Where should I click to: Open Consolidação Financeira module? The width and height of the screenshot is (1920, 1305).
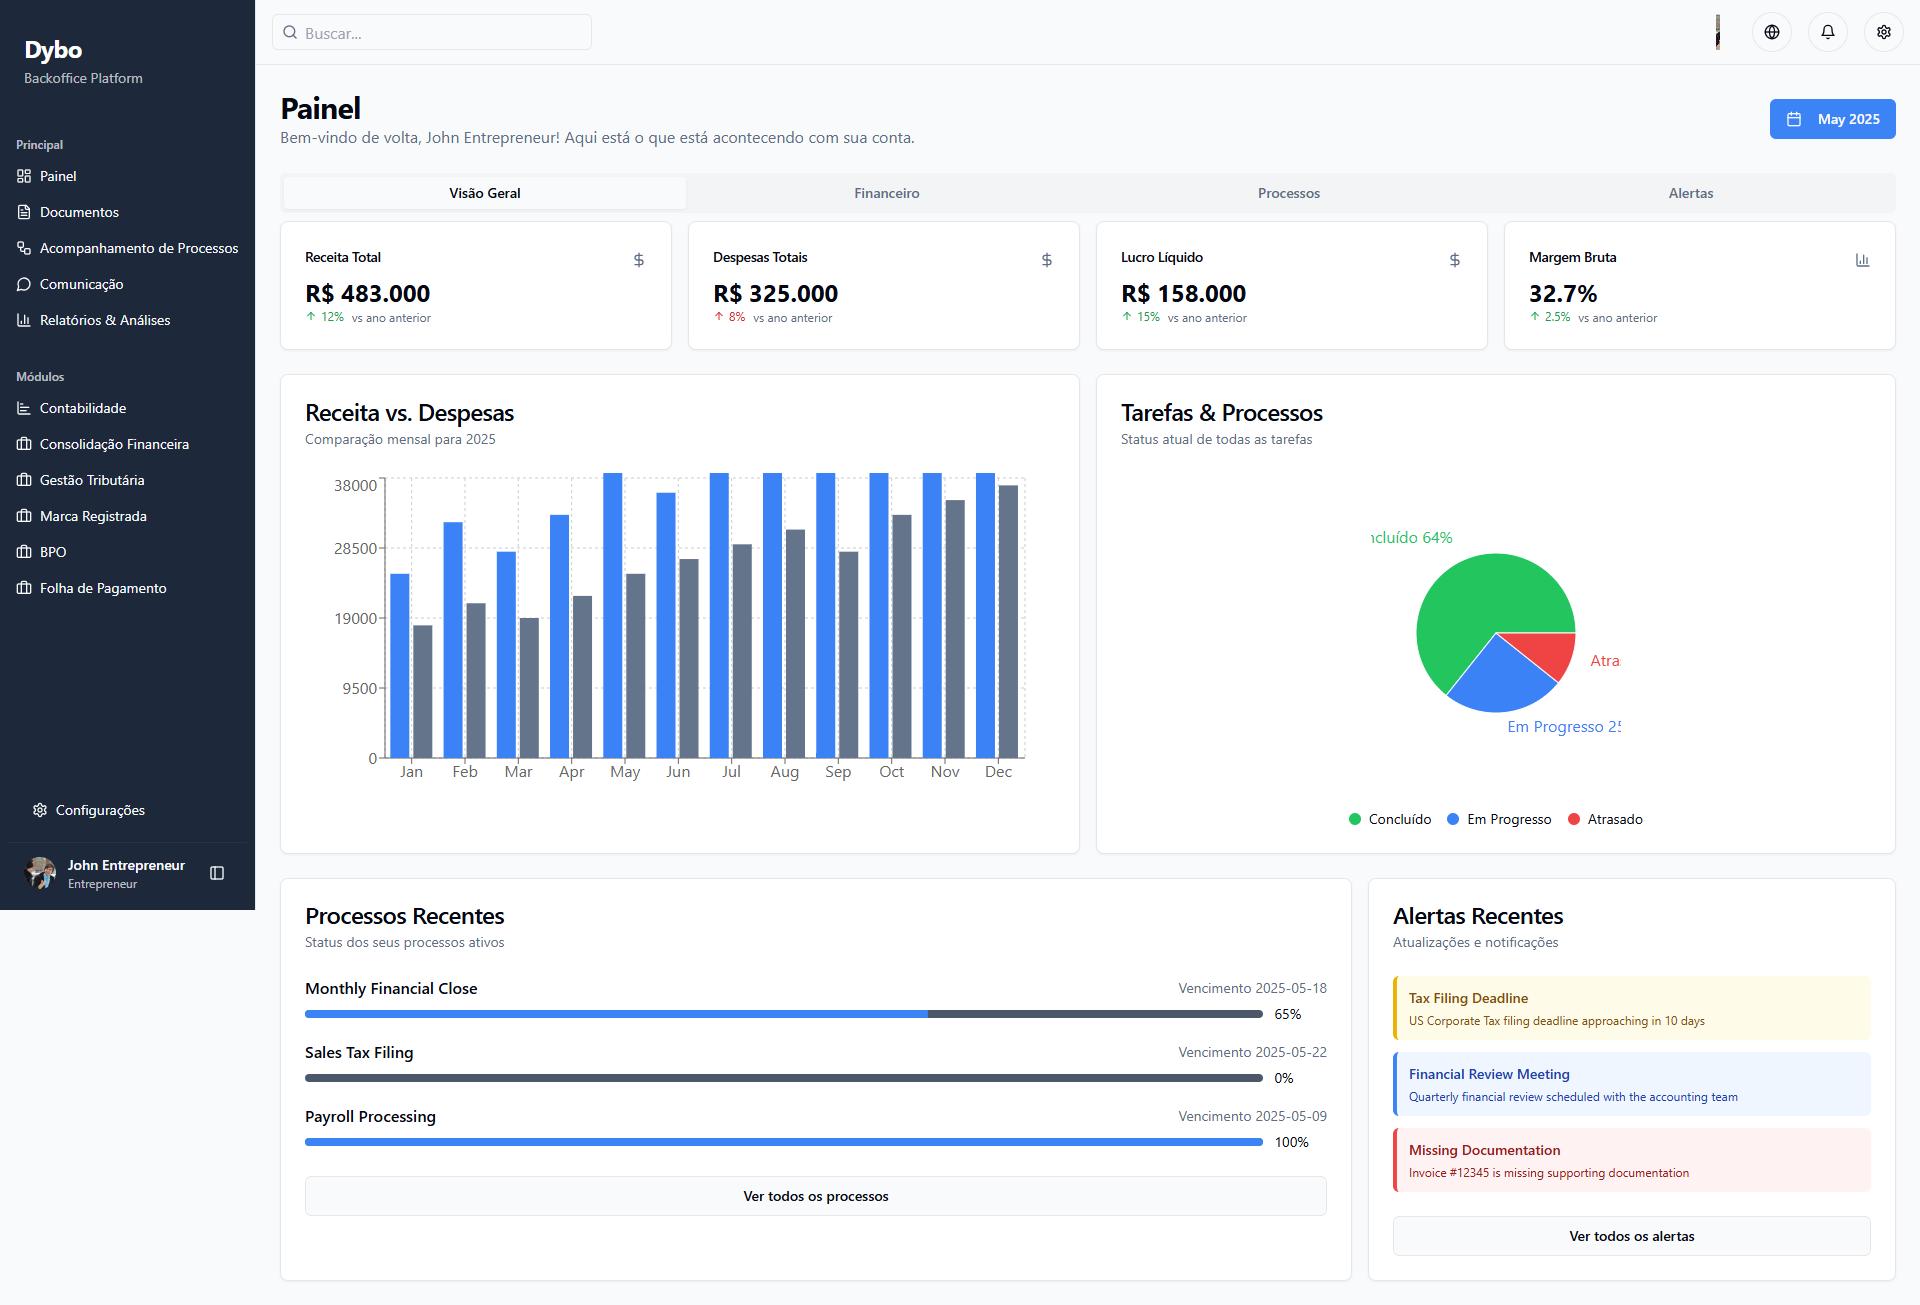tap(127, 444)
